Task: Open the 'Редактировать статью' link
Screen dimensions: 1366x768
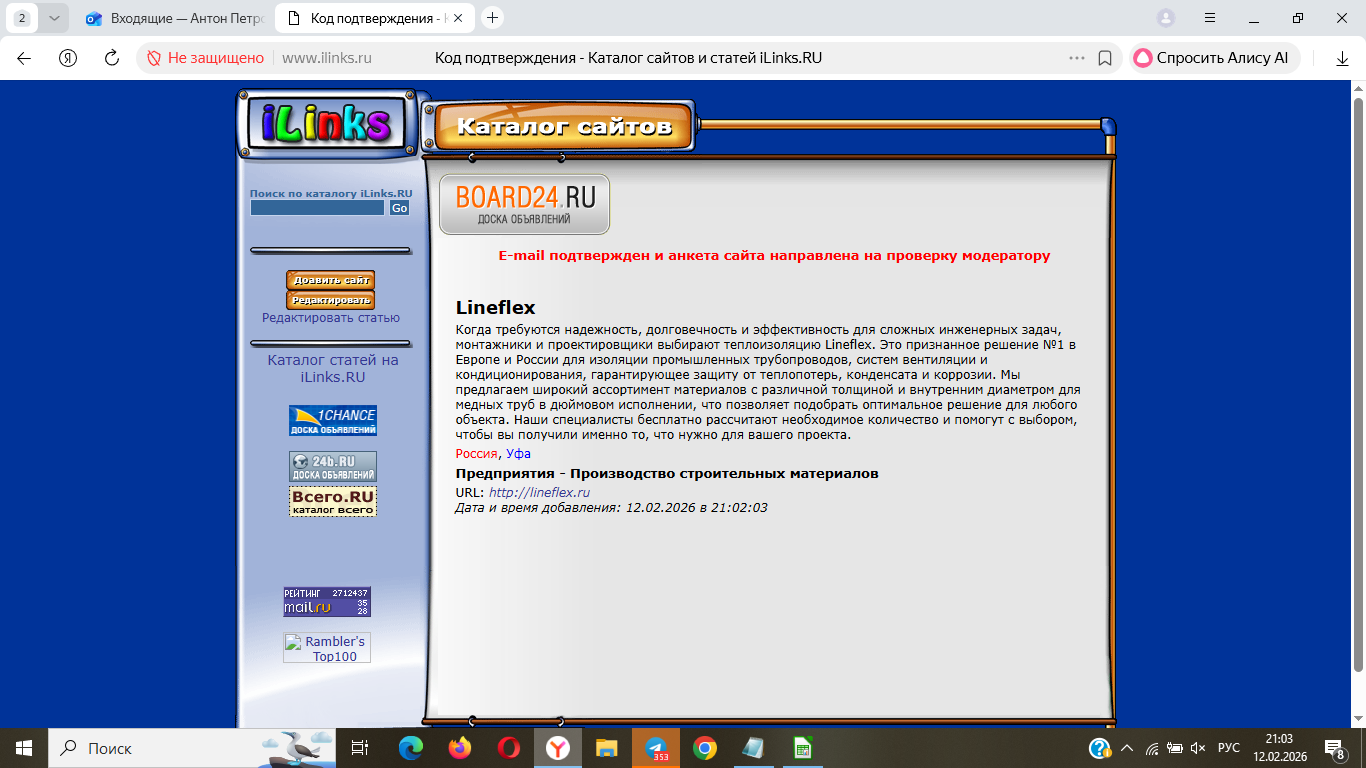Action: pos(331,318)
